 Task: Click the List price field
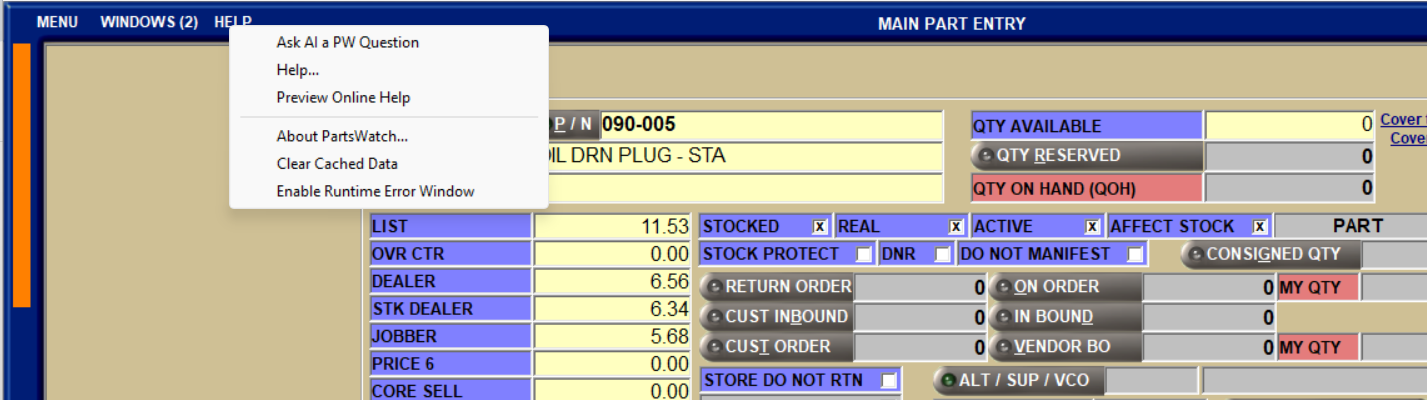612,227
